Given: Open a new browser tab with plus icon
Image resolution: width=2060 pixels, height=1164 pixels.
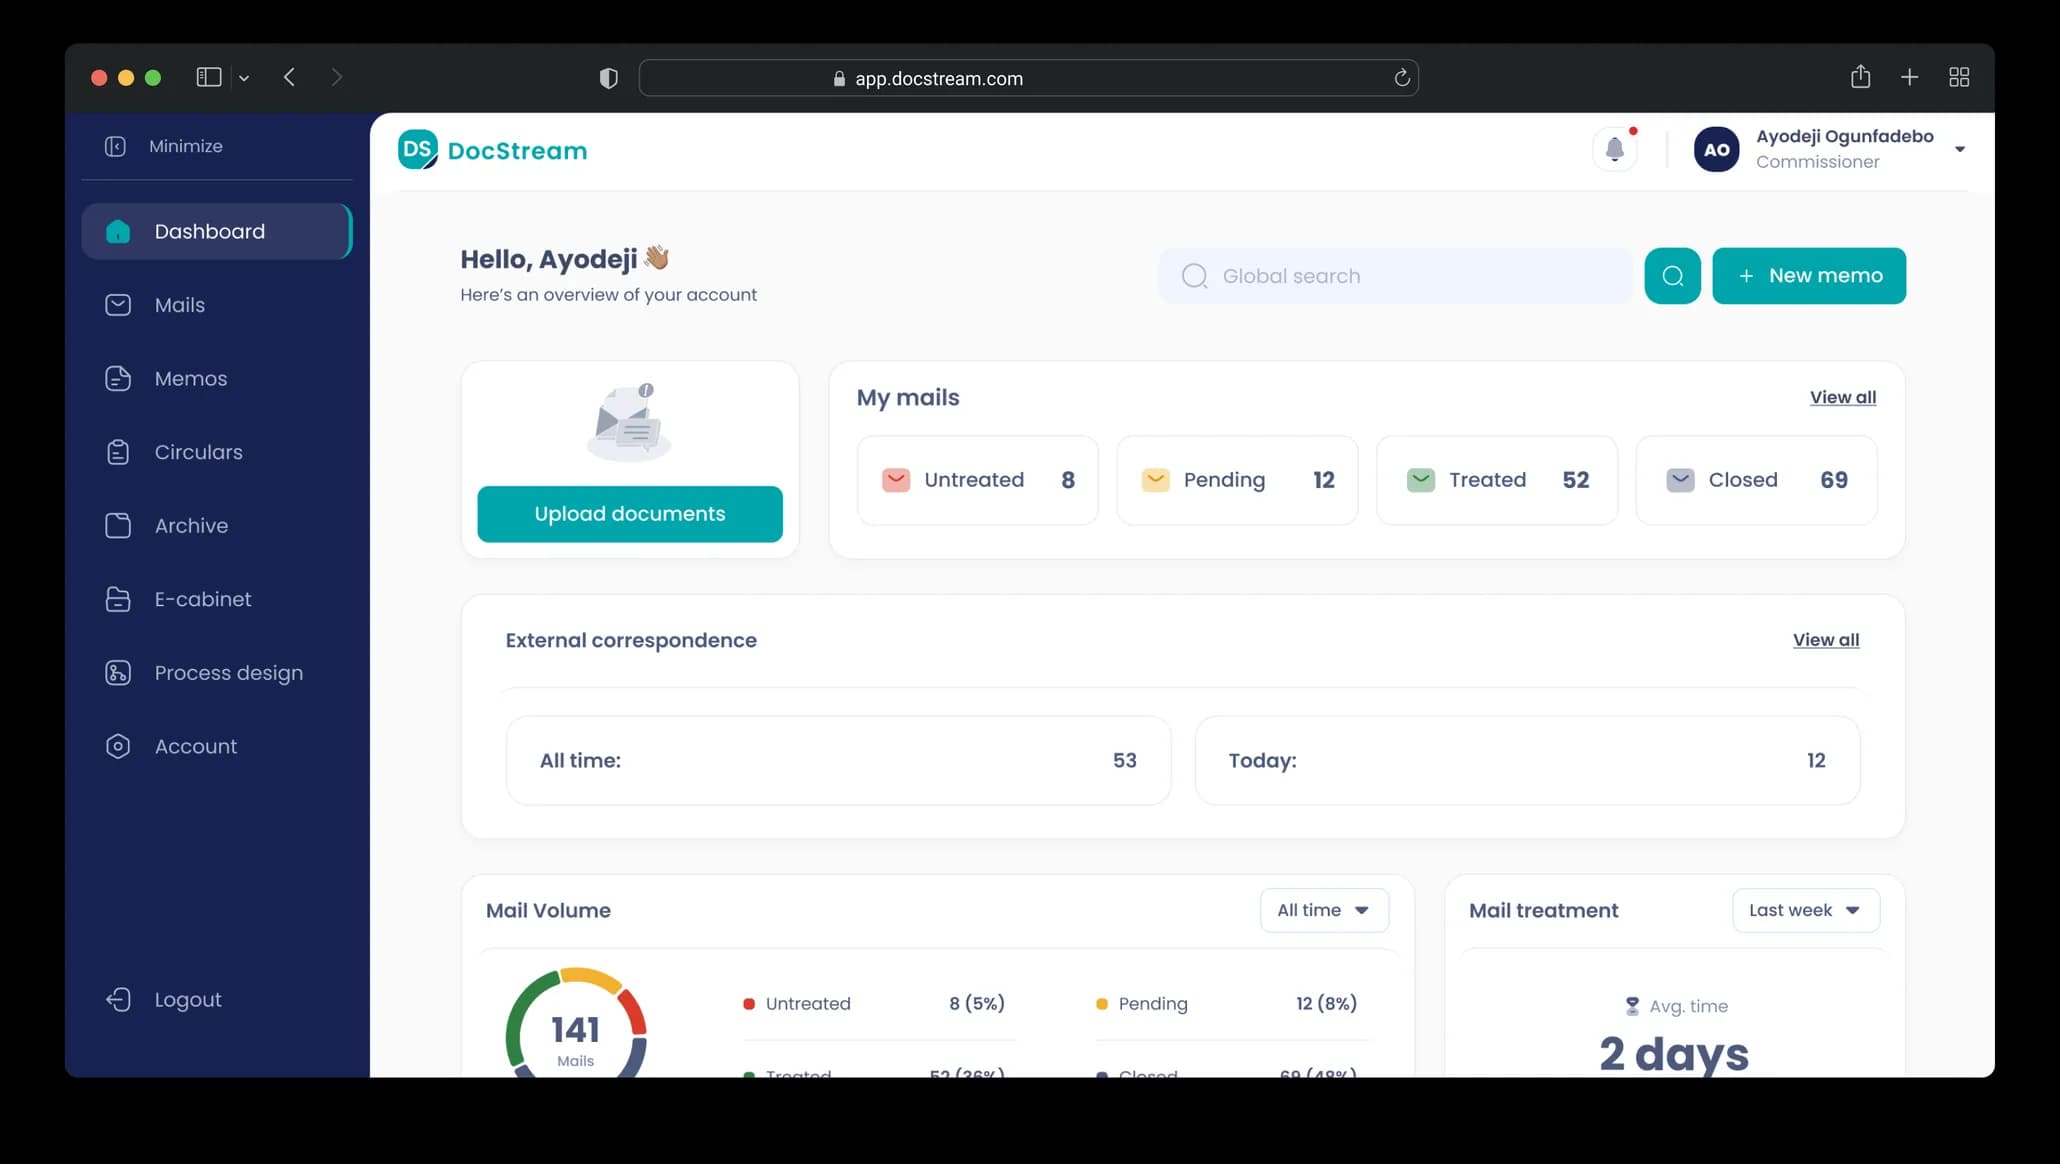Looking at the screenshot, I should pyautogui.click(x=1909, y=77).
